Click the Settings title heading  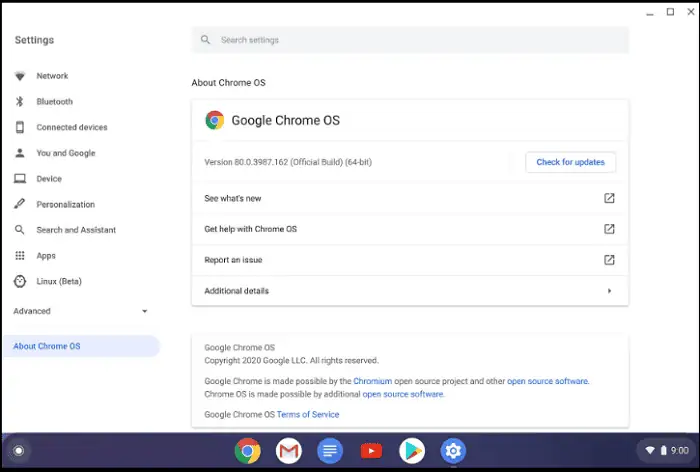[x=34, y=40]
